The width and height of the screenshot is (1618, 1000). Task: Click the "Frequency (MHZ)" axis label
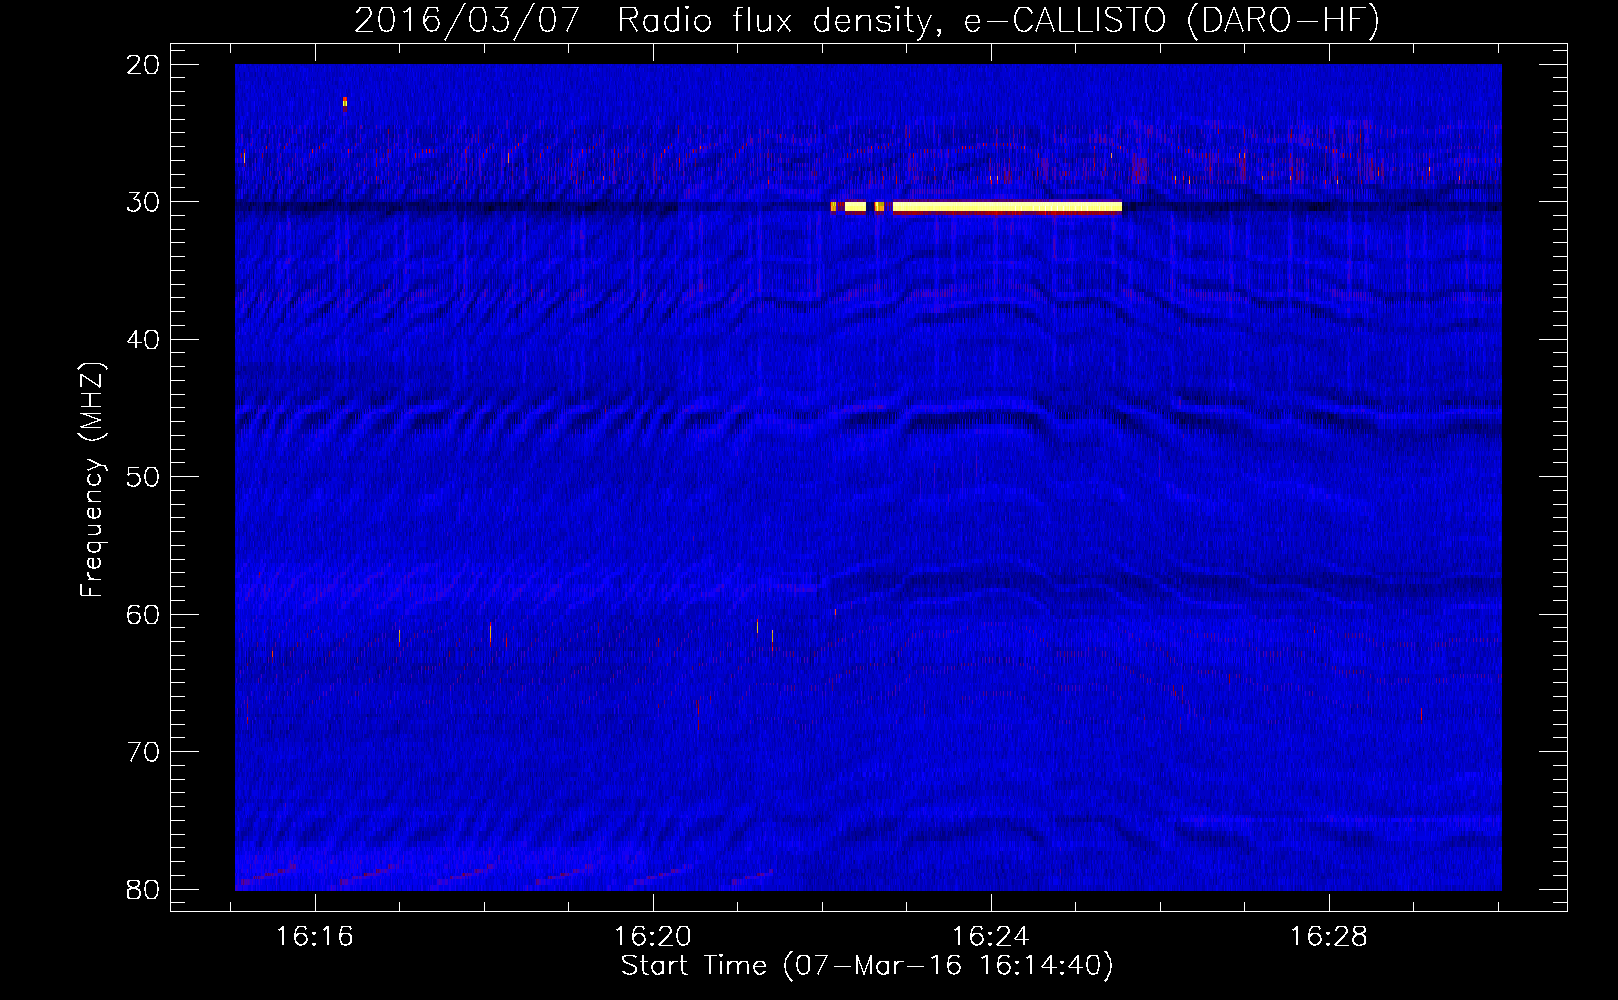click(x=92, y=480)
